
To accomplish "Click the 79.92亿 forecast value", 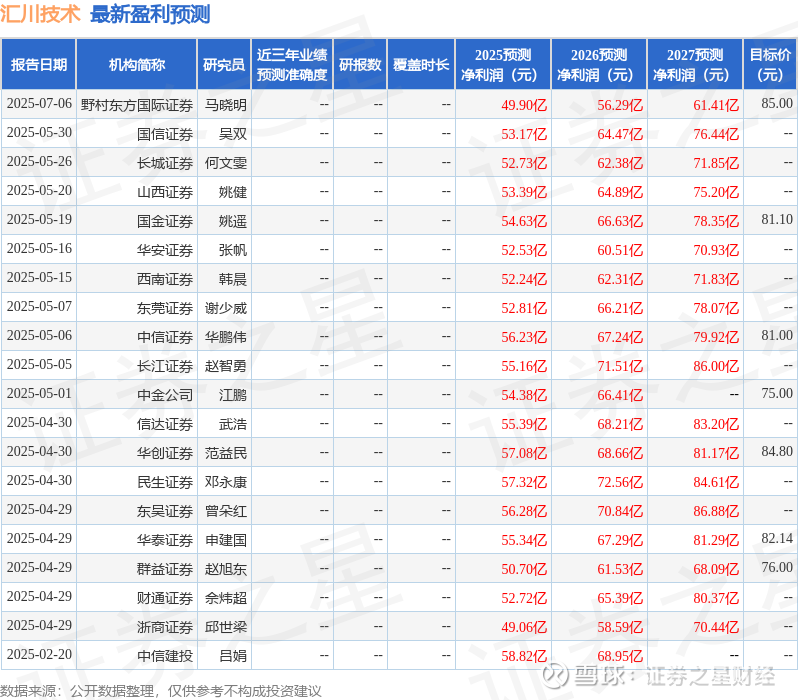I will click(x=716, y=338).
